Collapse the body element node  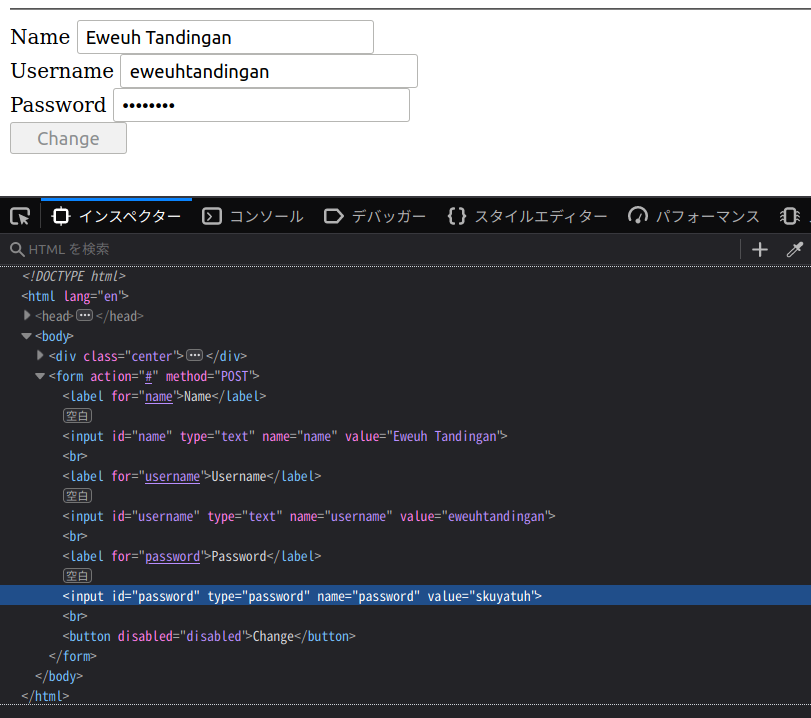coord(27,336)
